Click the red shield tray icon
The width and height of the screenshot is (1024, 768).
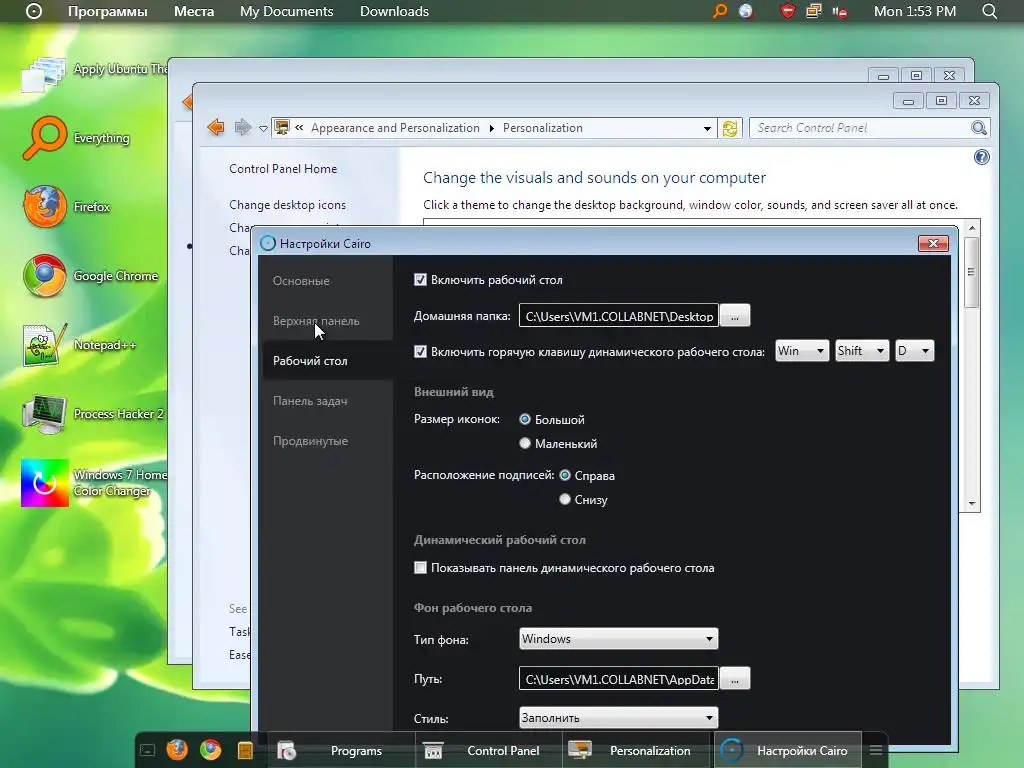point(788,11)
